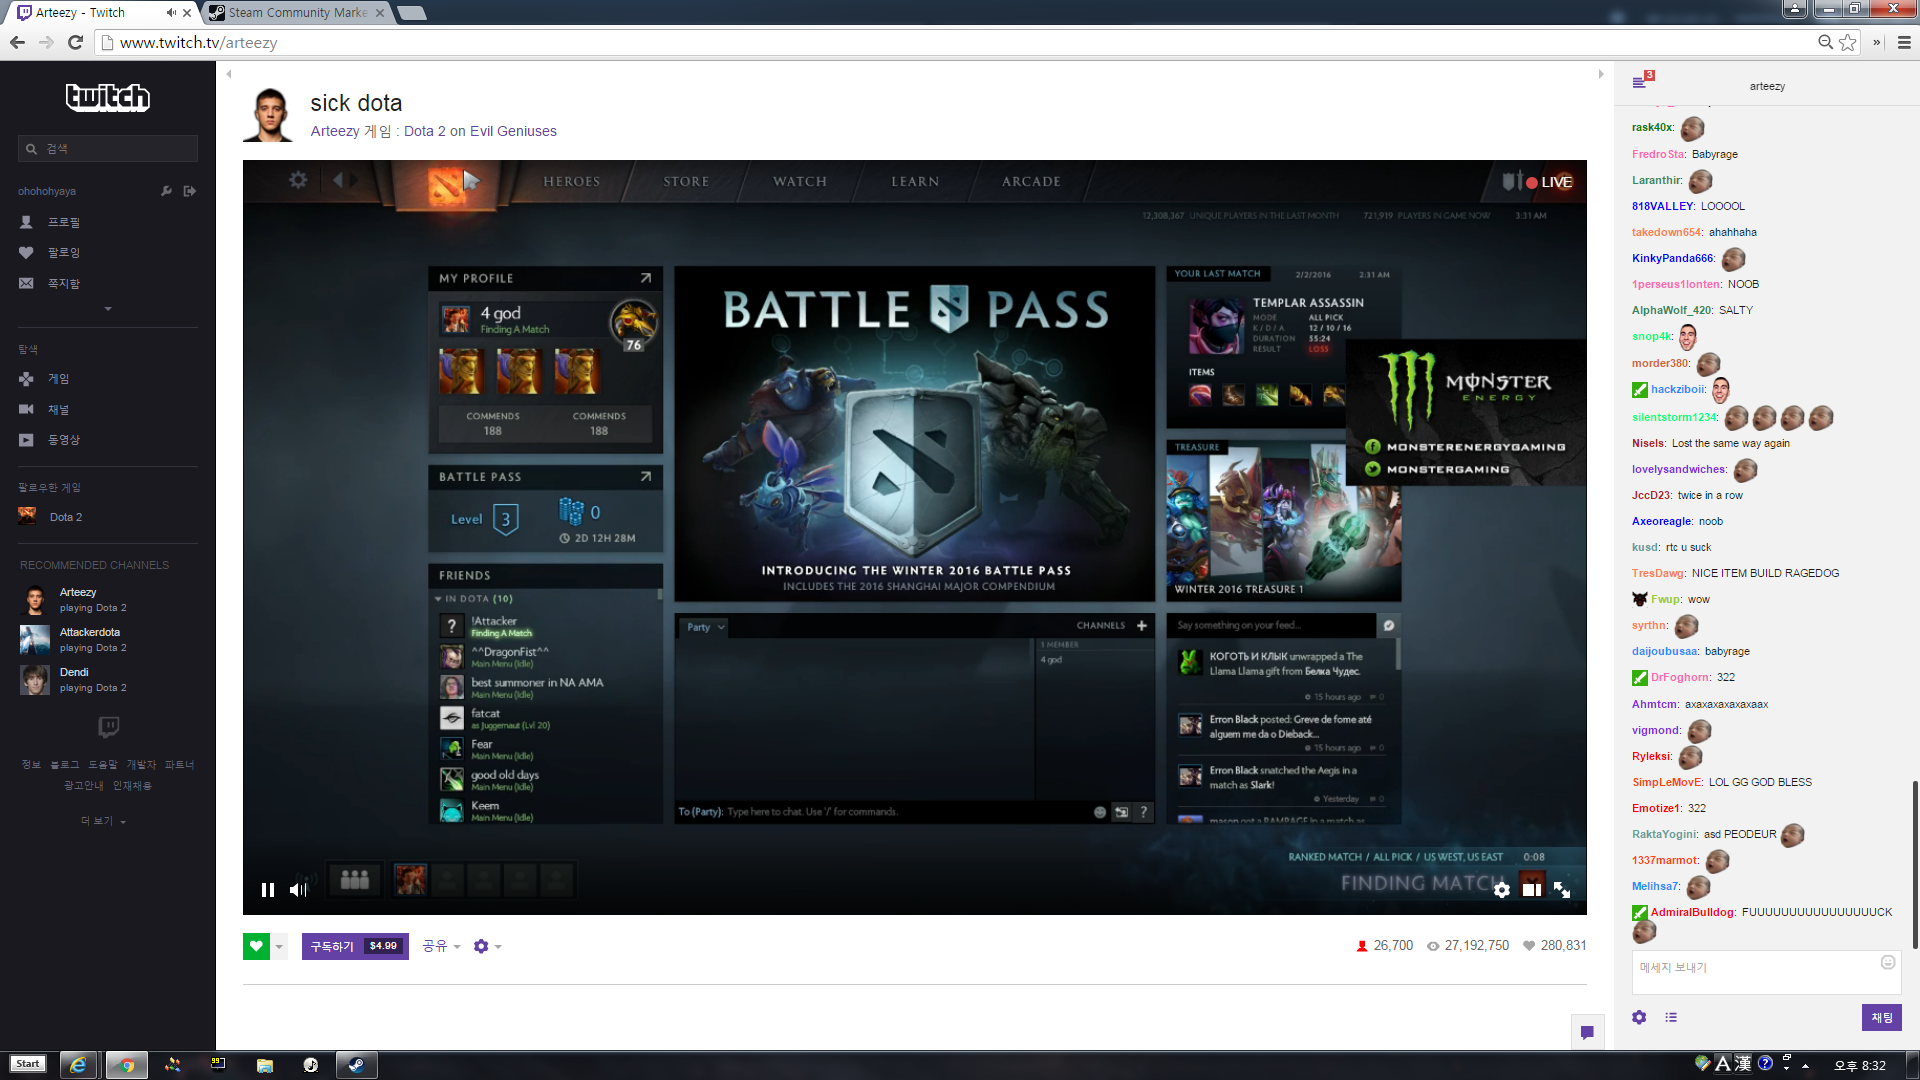Image resolution: width=1920 pixels, height=1080 pixels.
Task: Click the 구독하기 $4.99 subscribe button
Action: pyautogui.click(x=355, y=946)
